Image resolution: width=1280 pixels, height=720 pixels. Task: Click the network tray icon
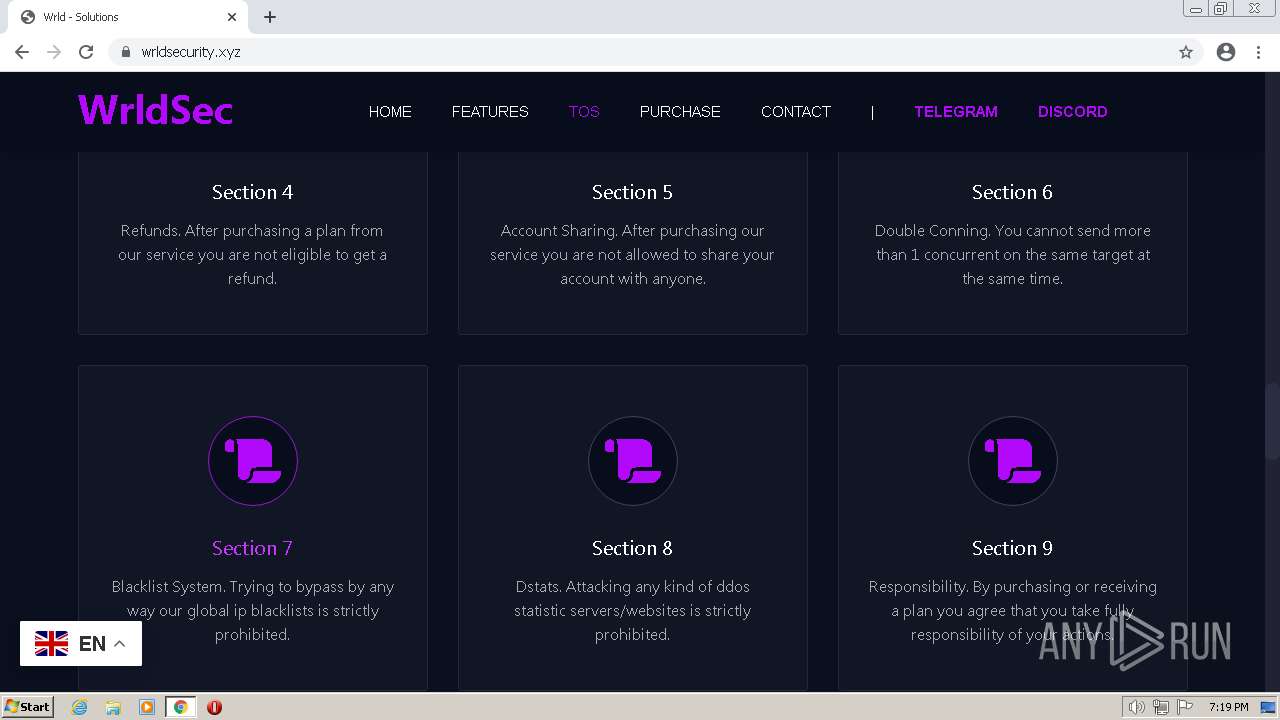point(1161,707)
